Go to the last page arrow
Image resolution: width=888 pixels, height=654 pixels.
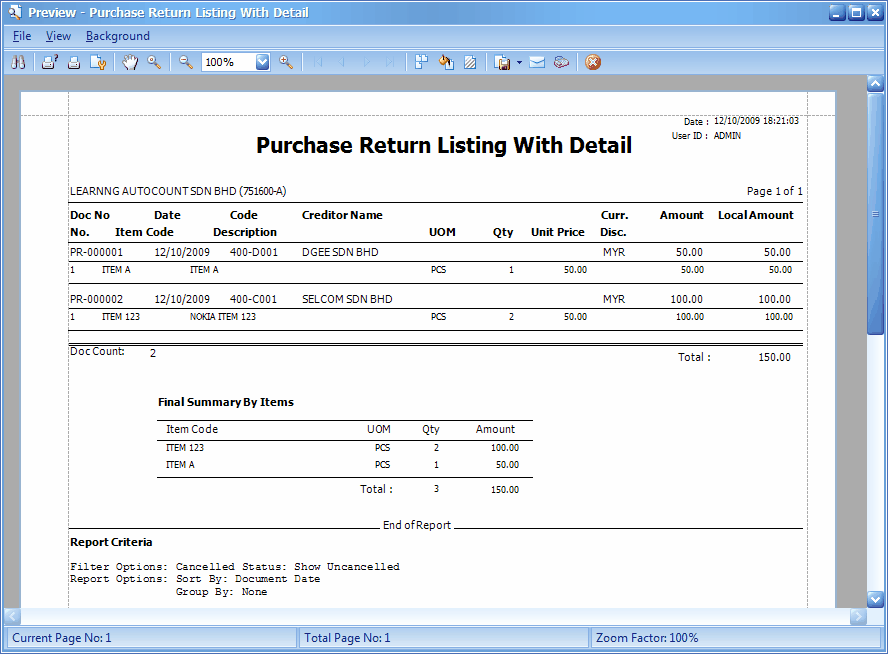[390, 62]
